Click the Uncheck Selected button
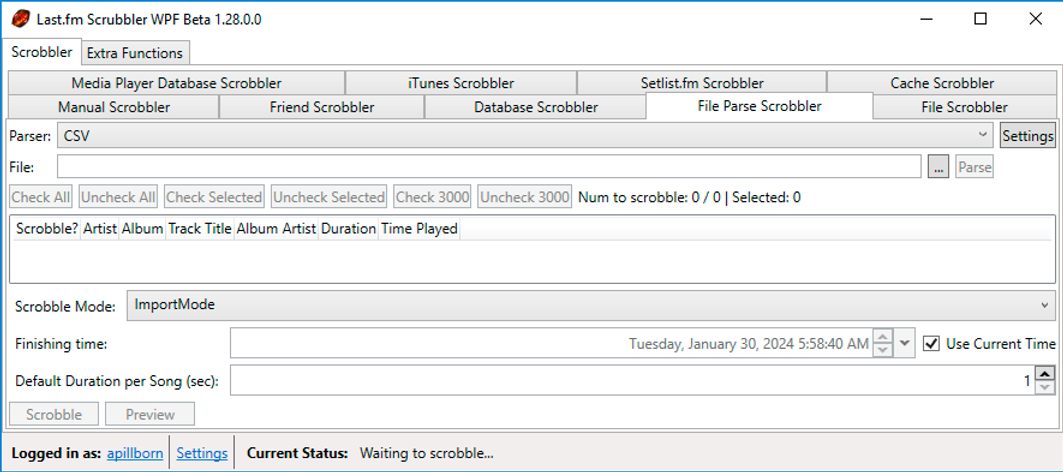1063x472 pixels. (x=329, y=197)
